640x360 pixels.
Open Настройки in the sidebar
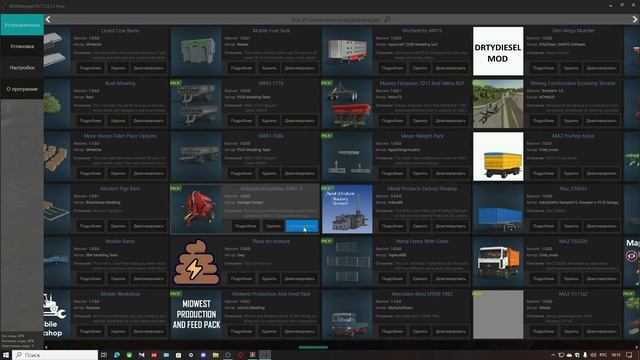point(22,67)
